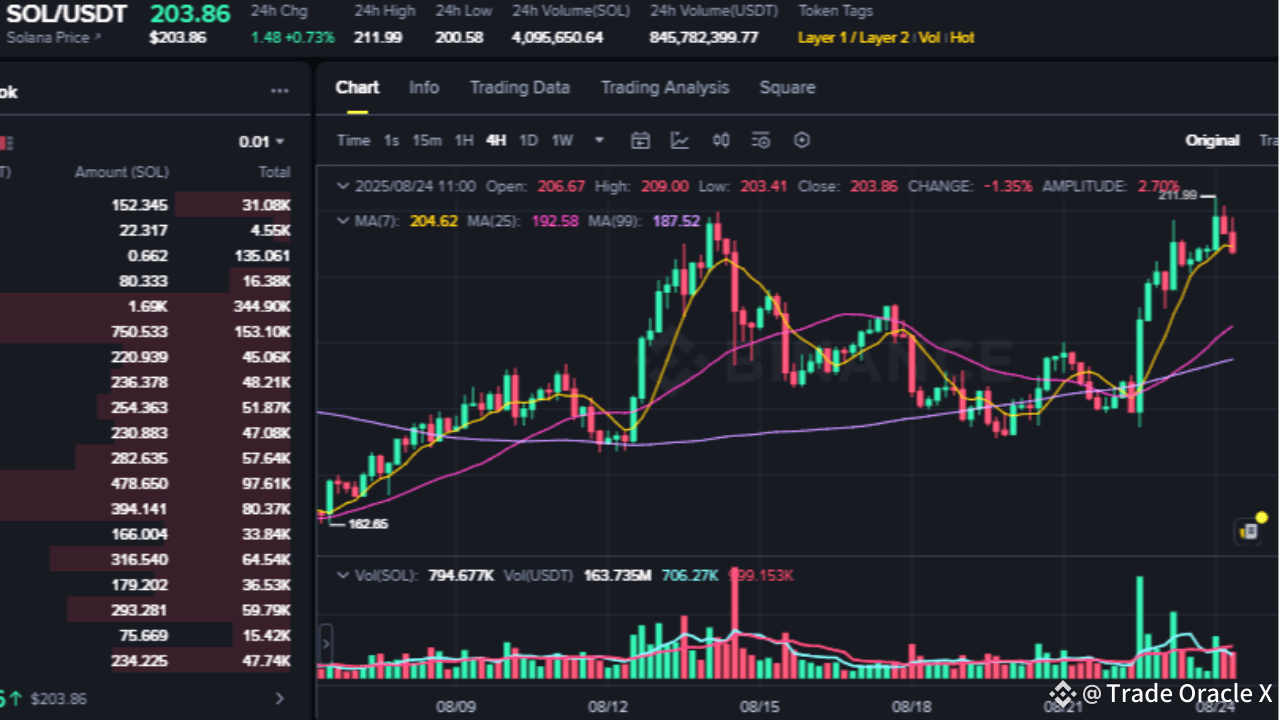Click the order book row with amount 0.662
The image size is (1280, 720).
click(x=146, y=256)
